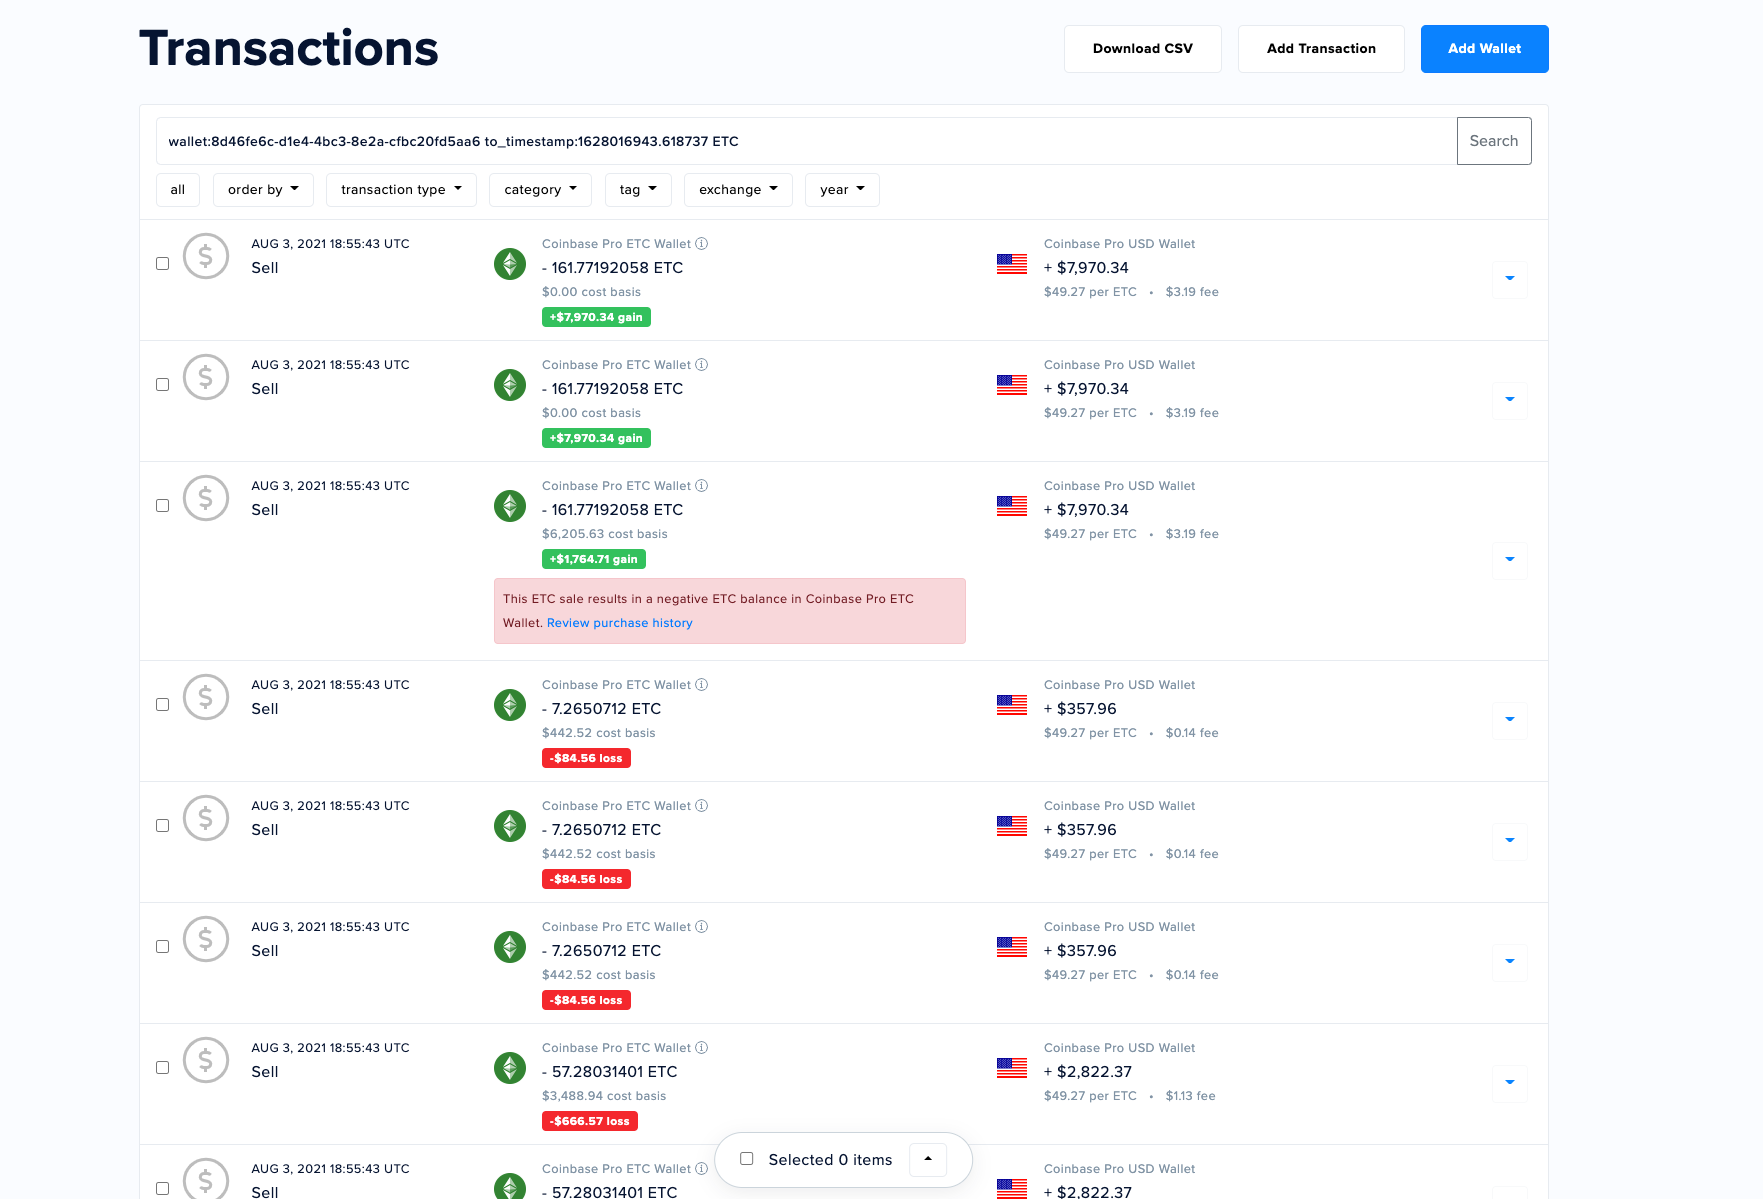Screen dimensions: 1763x1199
Task: Open the 'transaction type' filter dropdown
Action: pos(401,190)
